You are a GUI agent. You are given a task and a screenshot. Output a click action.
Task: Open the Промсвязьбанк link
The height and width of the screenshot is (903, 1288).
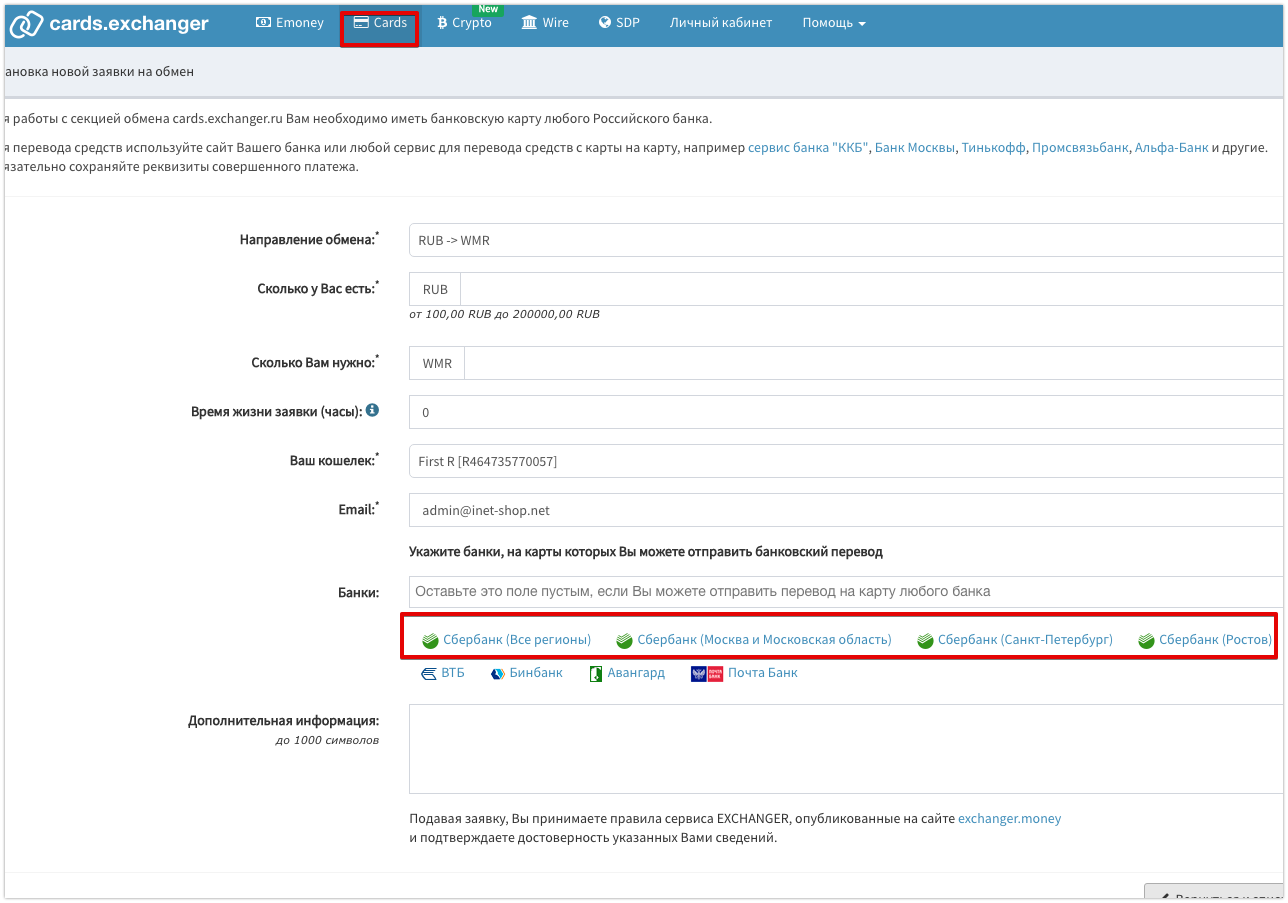pos(1080,147)
